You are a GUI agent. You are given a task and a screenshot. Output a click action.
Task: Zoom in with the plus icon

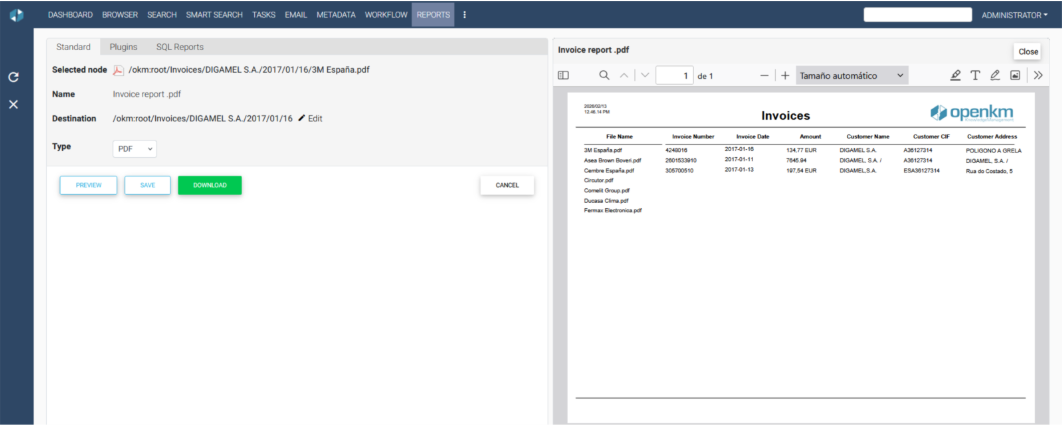pyautogui.click(x=785, y=76)
